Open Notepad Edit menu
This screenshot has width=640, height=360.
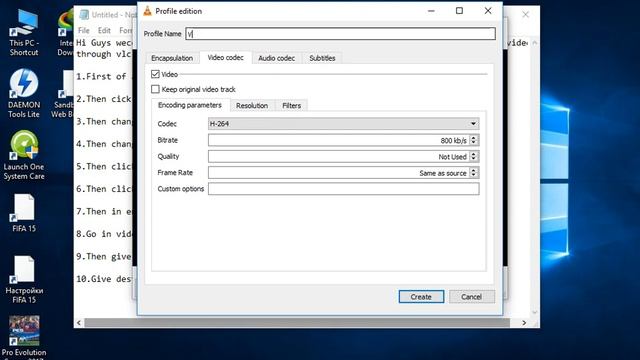pyautogui.click(x=104, y=30)
